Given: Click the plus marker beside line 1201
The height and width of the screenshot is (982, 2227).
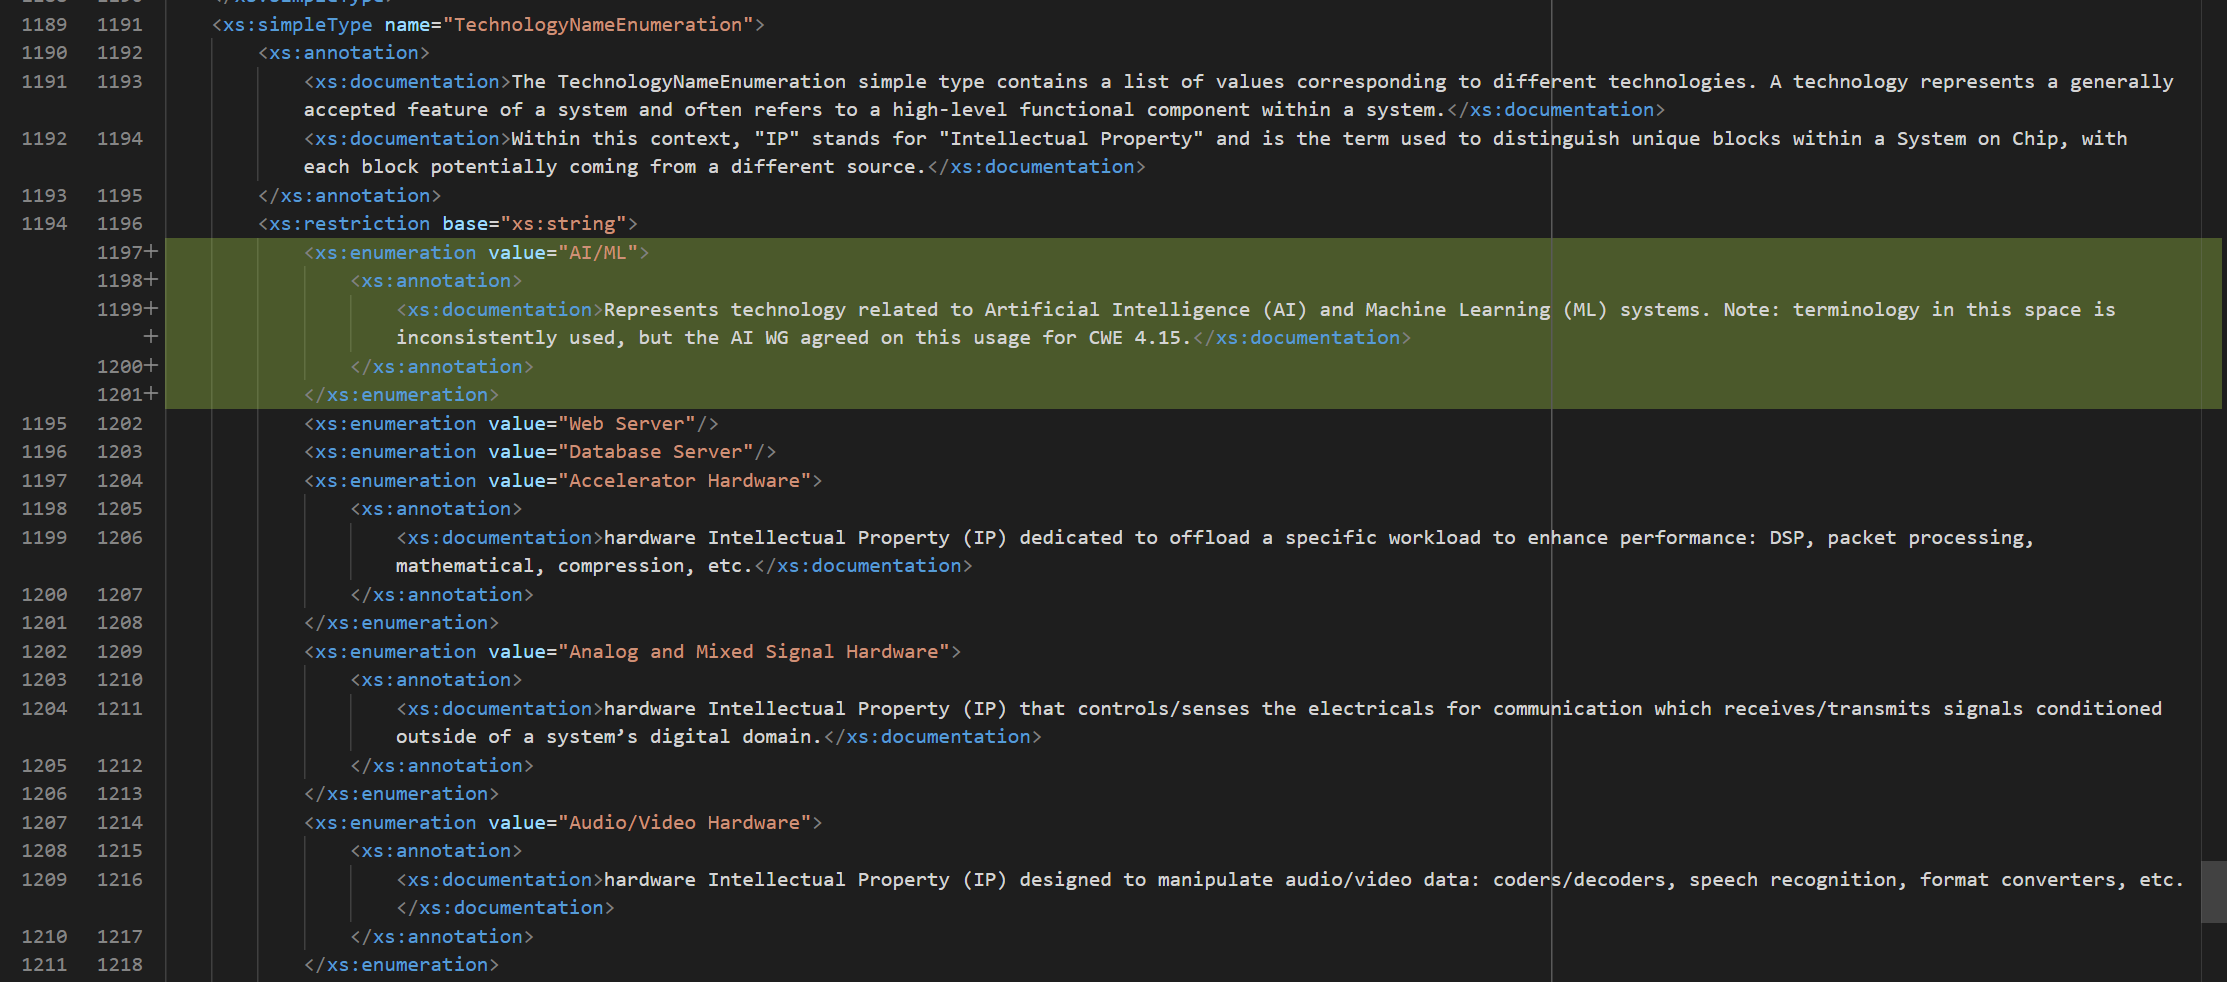Looking at the screenshot, I should tap(151, 394).
